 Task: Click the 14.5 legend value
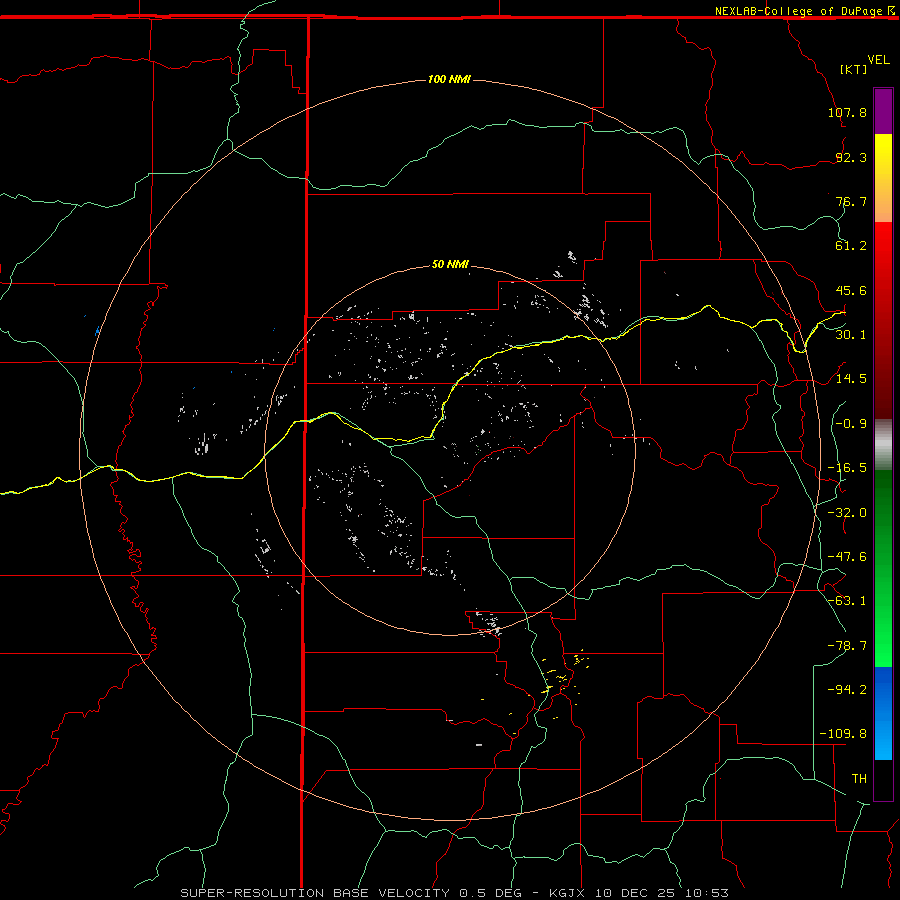pyautogui.click(x=851, y=379)
